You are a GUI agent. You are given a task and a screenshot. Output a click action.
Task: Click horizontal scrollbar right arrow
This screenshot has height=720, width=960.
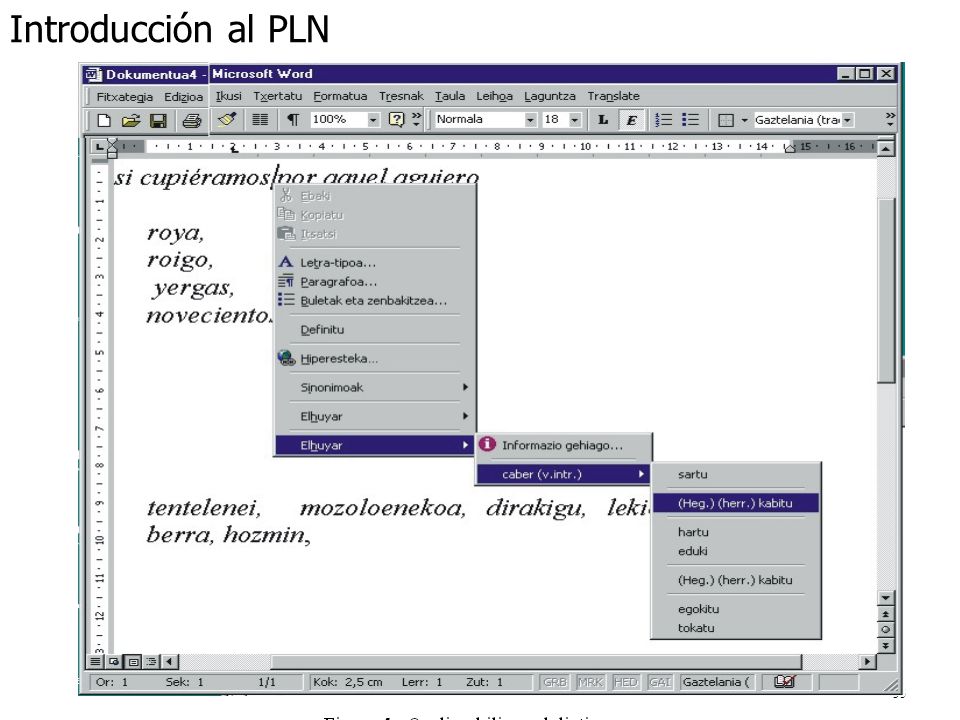click(x=867, y=661)
